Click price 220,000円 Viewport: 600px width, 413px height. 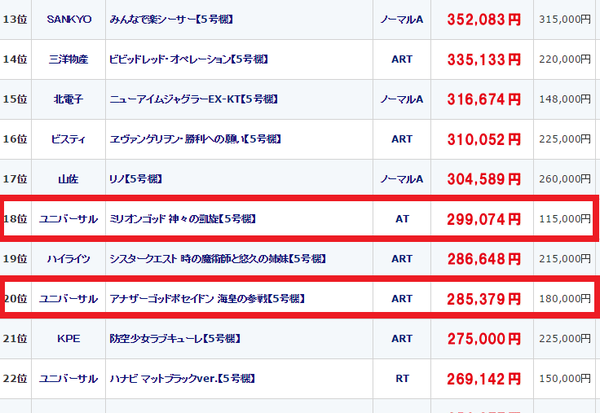[x=565, y=59]
